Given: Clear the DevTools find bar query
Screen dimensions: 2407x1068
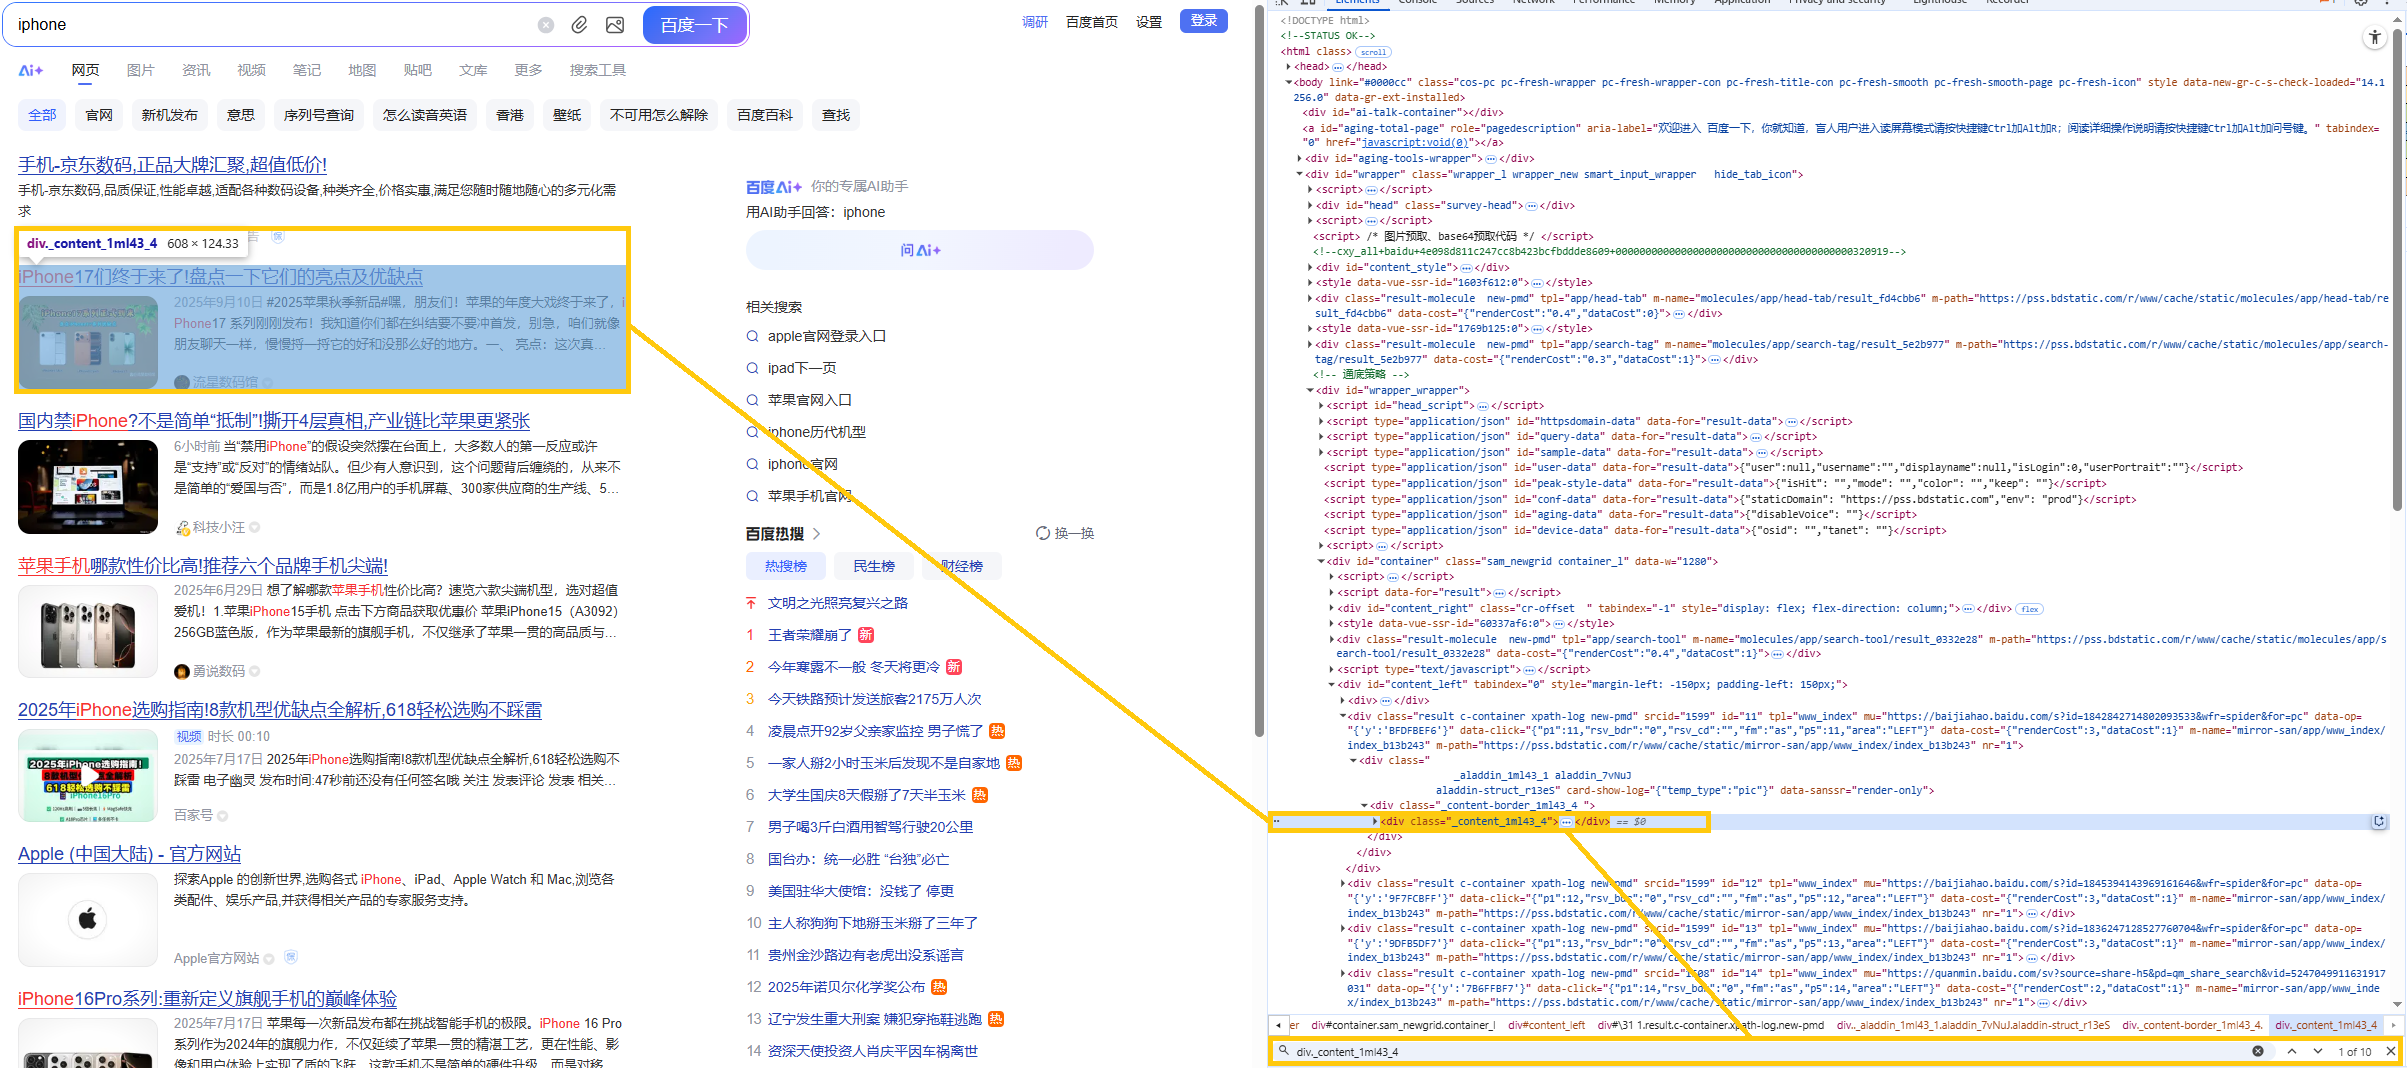Looking at the screenshot, I should 2257,1051.
